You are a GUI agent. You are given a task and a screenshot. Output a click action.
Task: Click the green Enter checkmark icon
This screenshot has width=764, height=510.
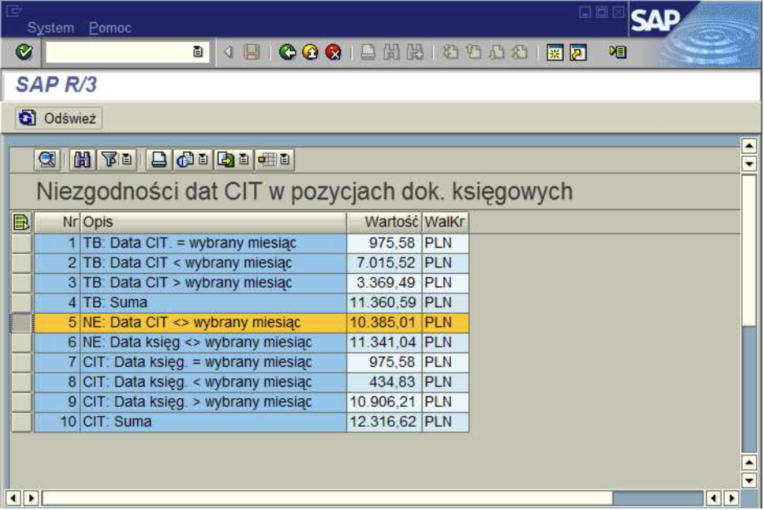click(x=23, y=52)
